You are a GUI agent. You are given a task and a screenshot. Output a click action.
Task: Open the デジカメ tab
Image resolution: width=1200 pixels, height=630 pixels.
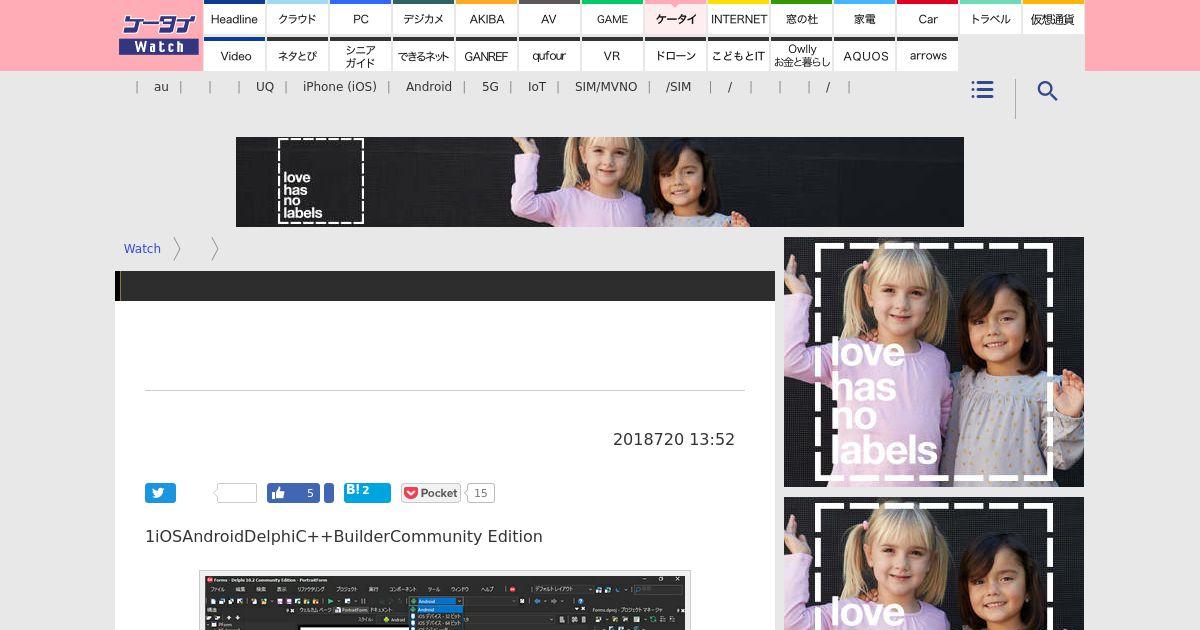click(423, 18)
